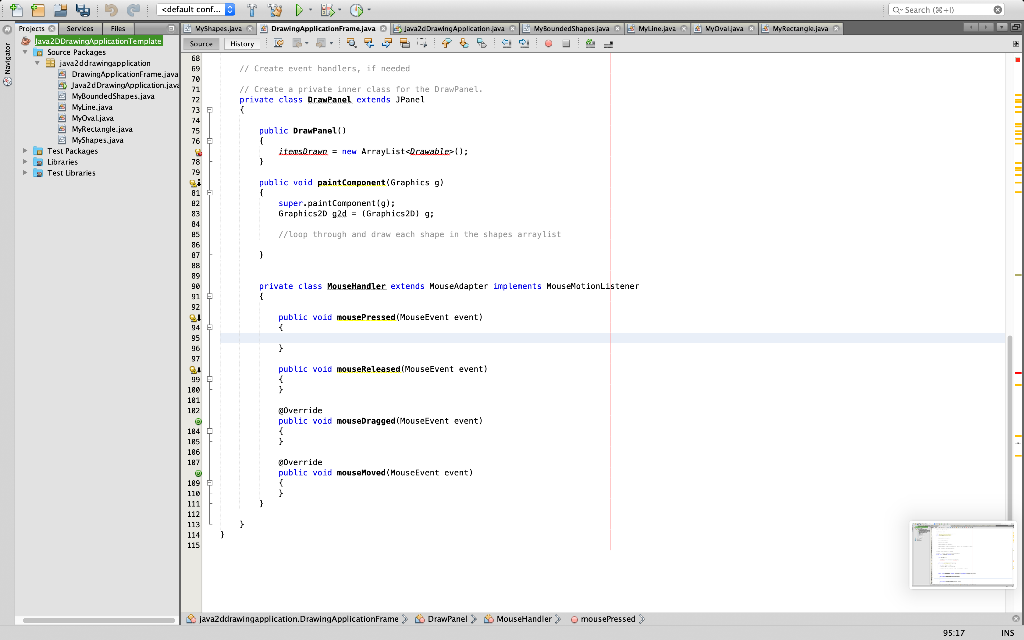Click the Undo icon in the main toolbar

[x=112, y=10]
